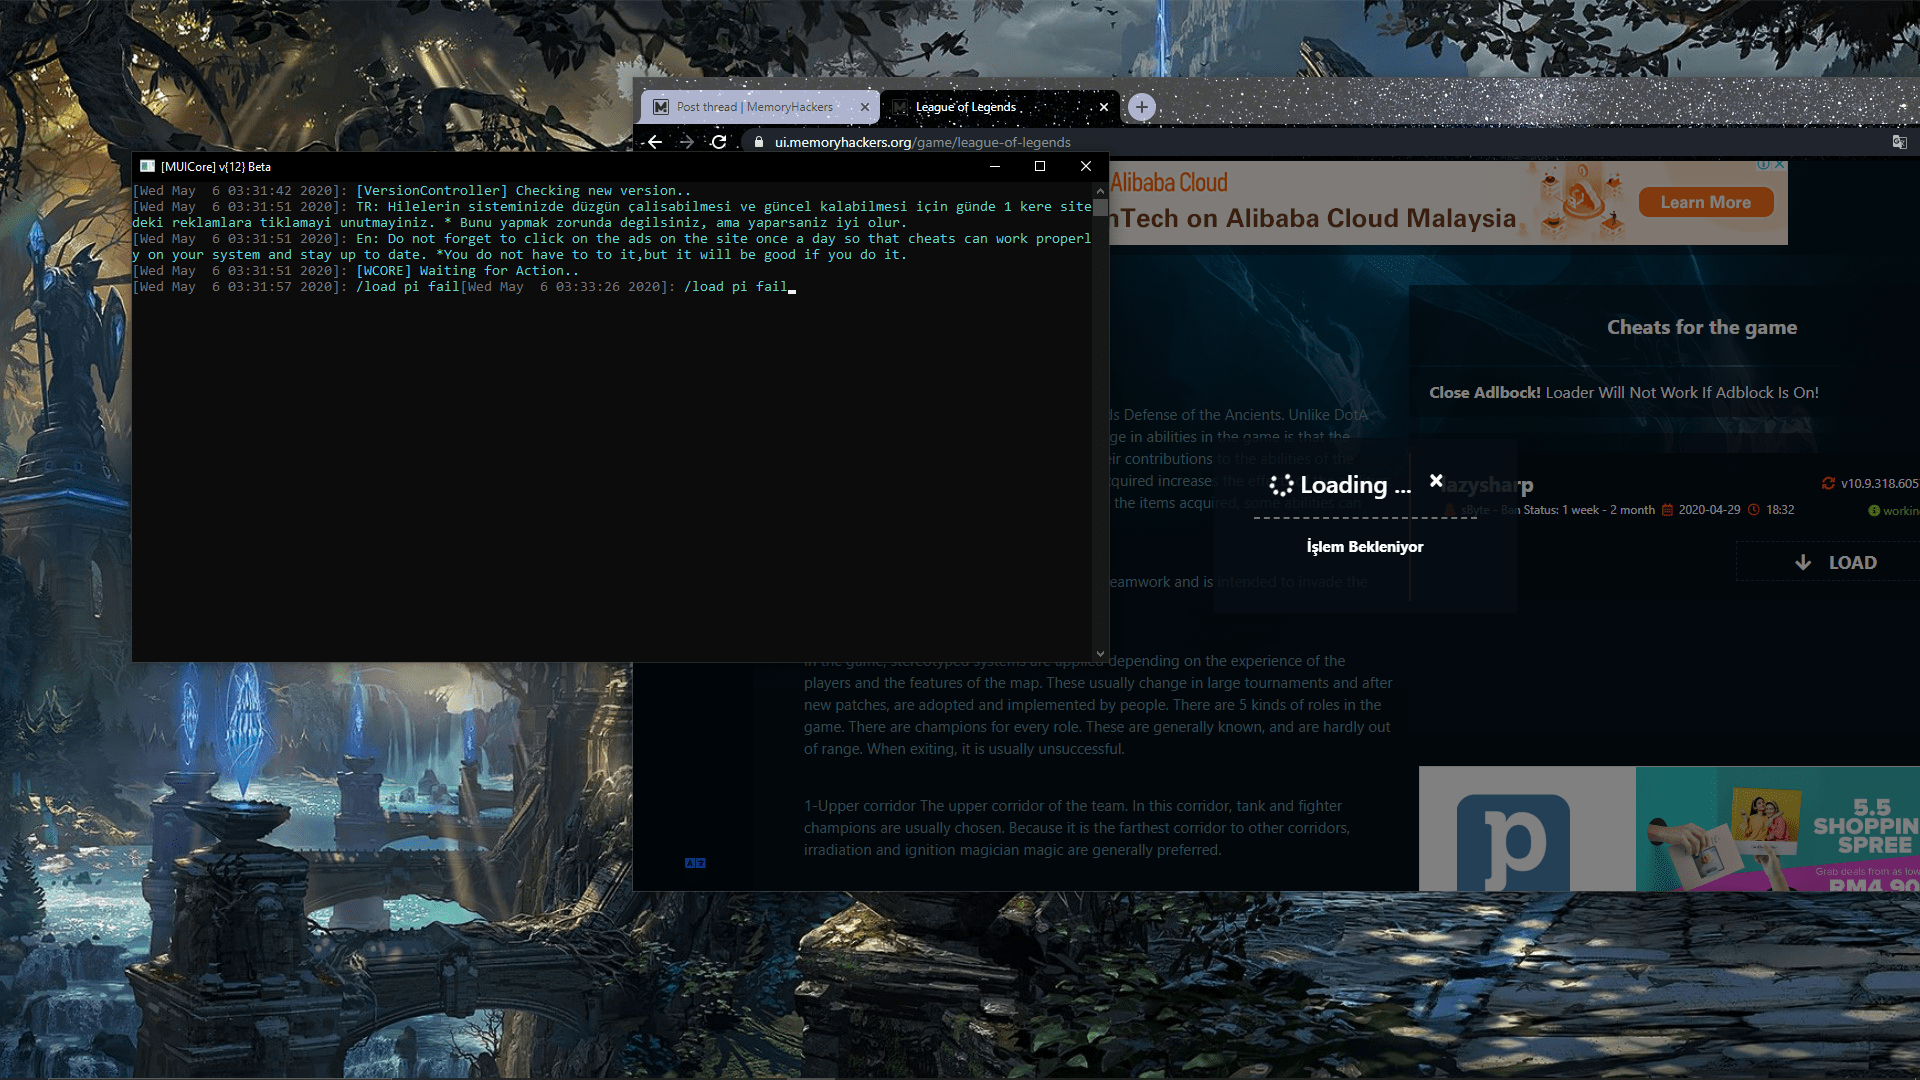Click the download arrow icon beside LOAD

(x=1803, y=562)
